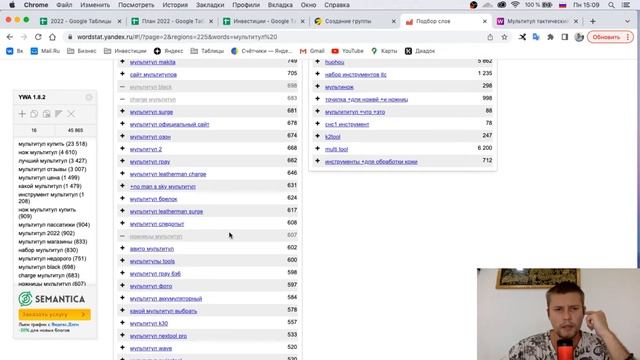This screenshot has width=640, height=360.
Task: Switch to '2022 - Google Таблицы' tab
Action: pos(80,21)
